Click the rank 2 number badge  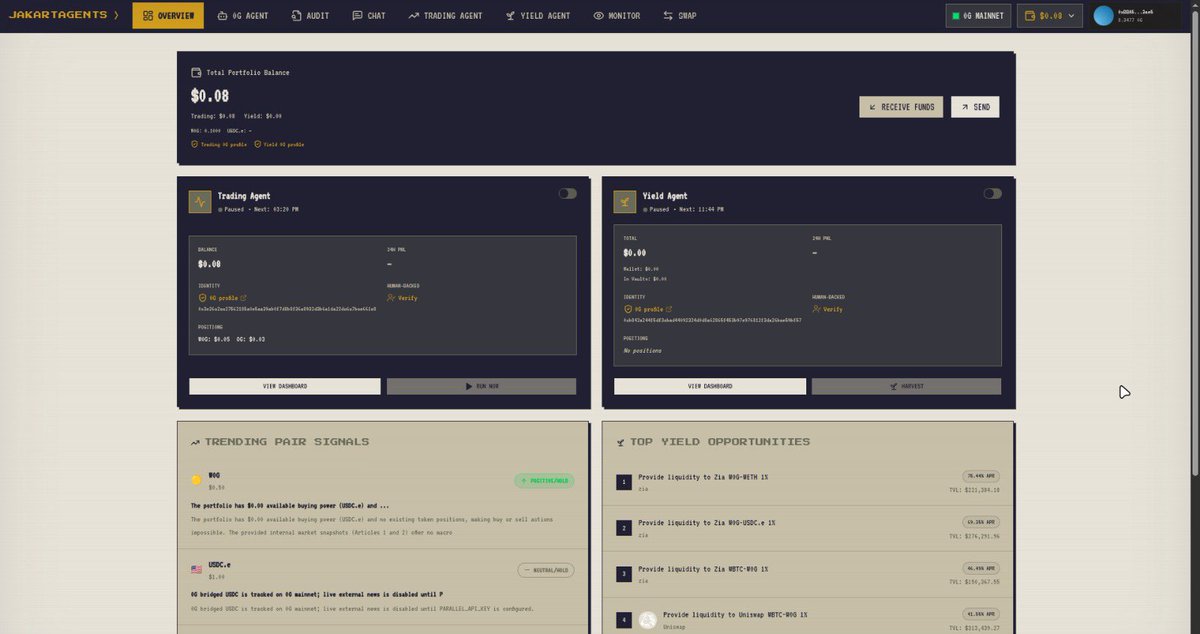(x=624, y=528)
